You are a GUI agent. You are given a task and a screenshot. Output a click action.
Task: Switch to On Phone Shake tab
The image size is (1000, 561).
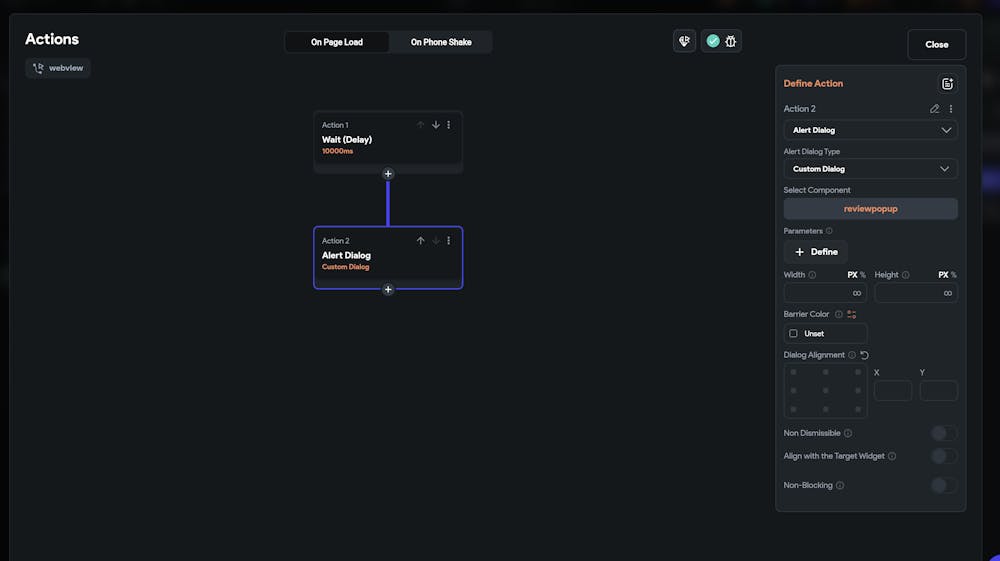pyautogui.click(x=441, y=42)
